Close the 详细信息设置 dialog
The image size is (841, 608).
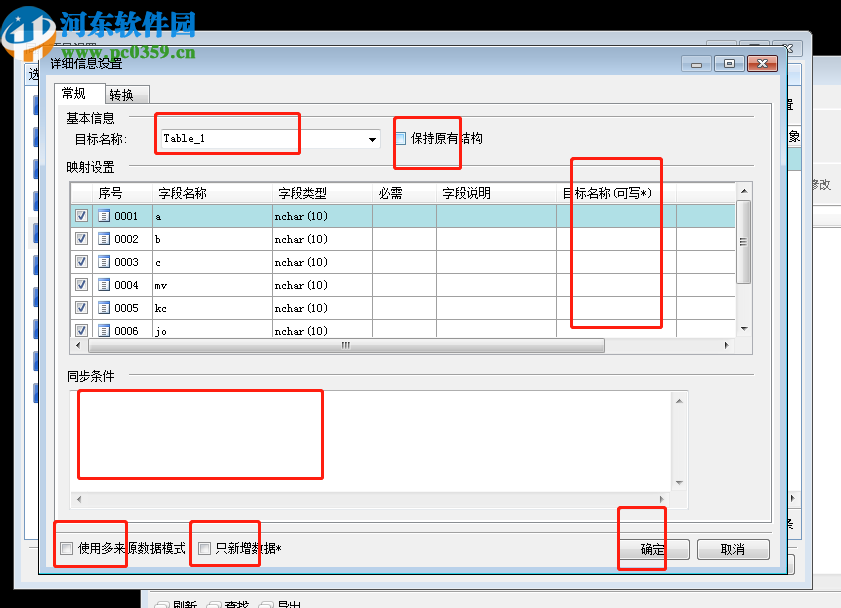coord(762,64)
